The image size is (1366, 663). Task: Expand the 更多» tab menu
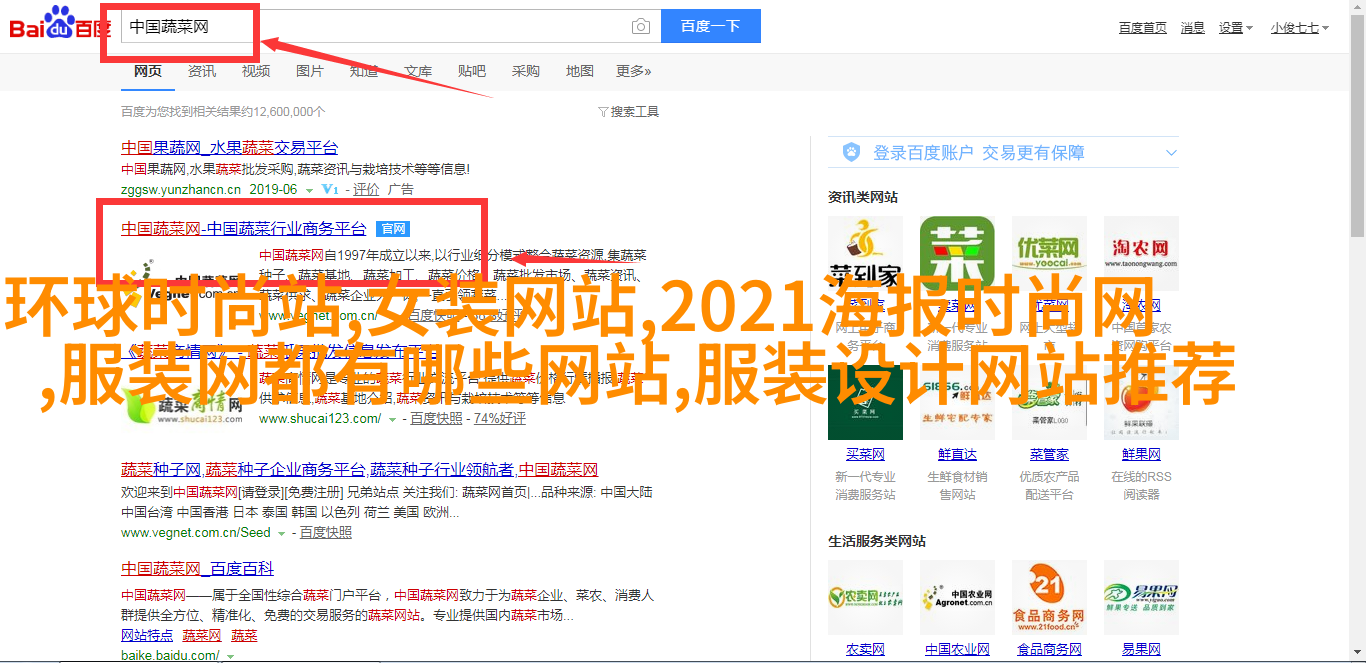pyautogui.click(x=633, y=71)
